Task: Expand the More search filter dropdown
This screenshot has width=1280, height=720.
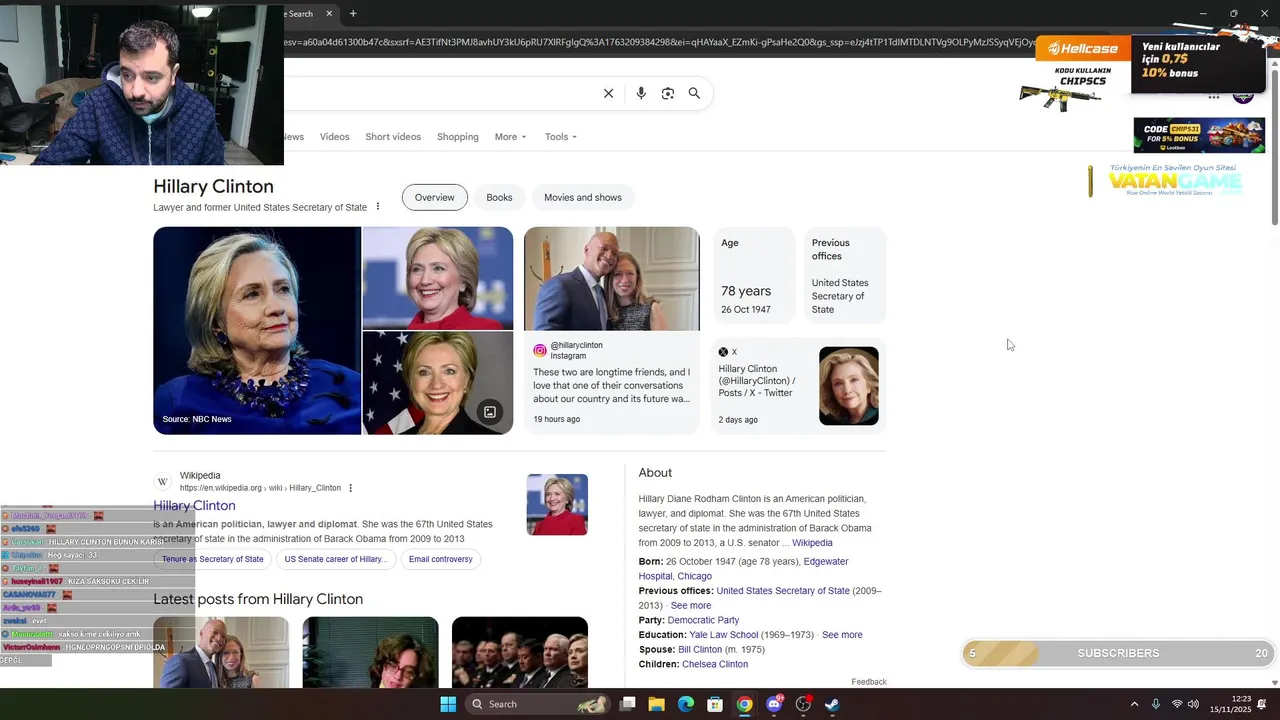Action: coord(510,137)
